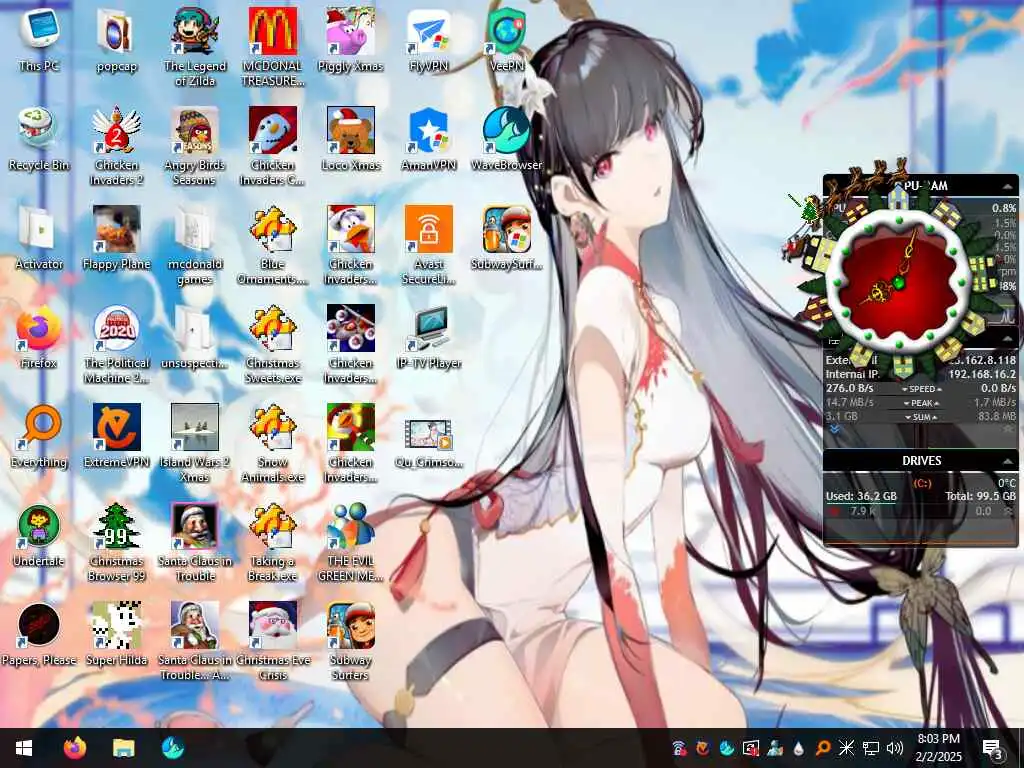
Task: Launch Firefox from the taskbar
Action: (74, 748)
